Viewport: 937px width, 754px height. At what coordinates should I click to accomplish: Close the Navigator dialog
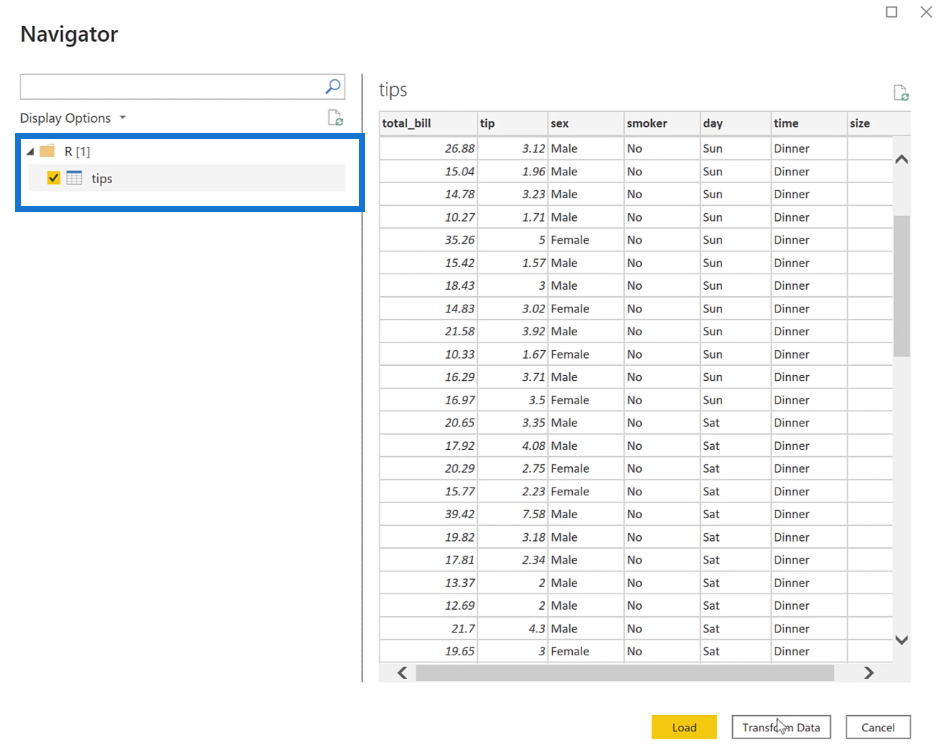(926, 12)
